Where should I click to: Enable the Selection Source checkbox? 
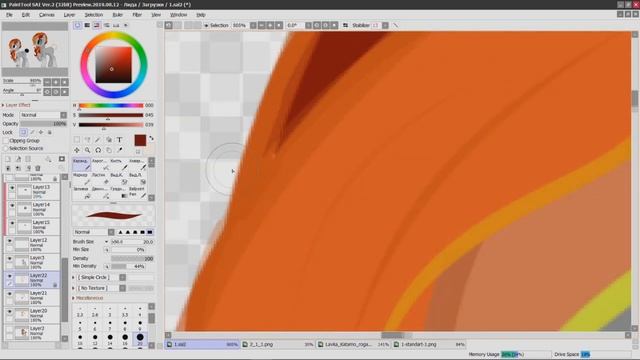click(6, 149)
